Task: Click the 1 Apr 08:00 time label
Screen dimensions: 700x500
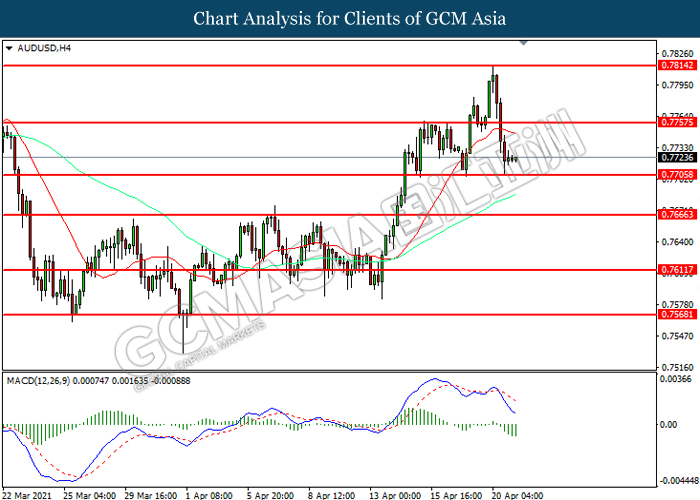Action: [209, 495]
